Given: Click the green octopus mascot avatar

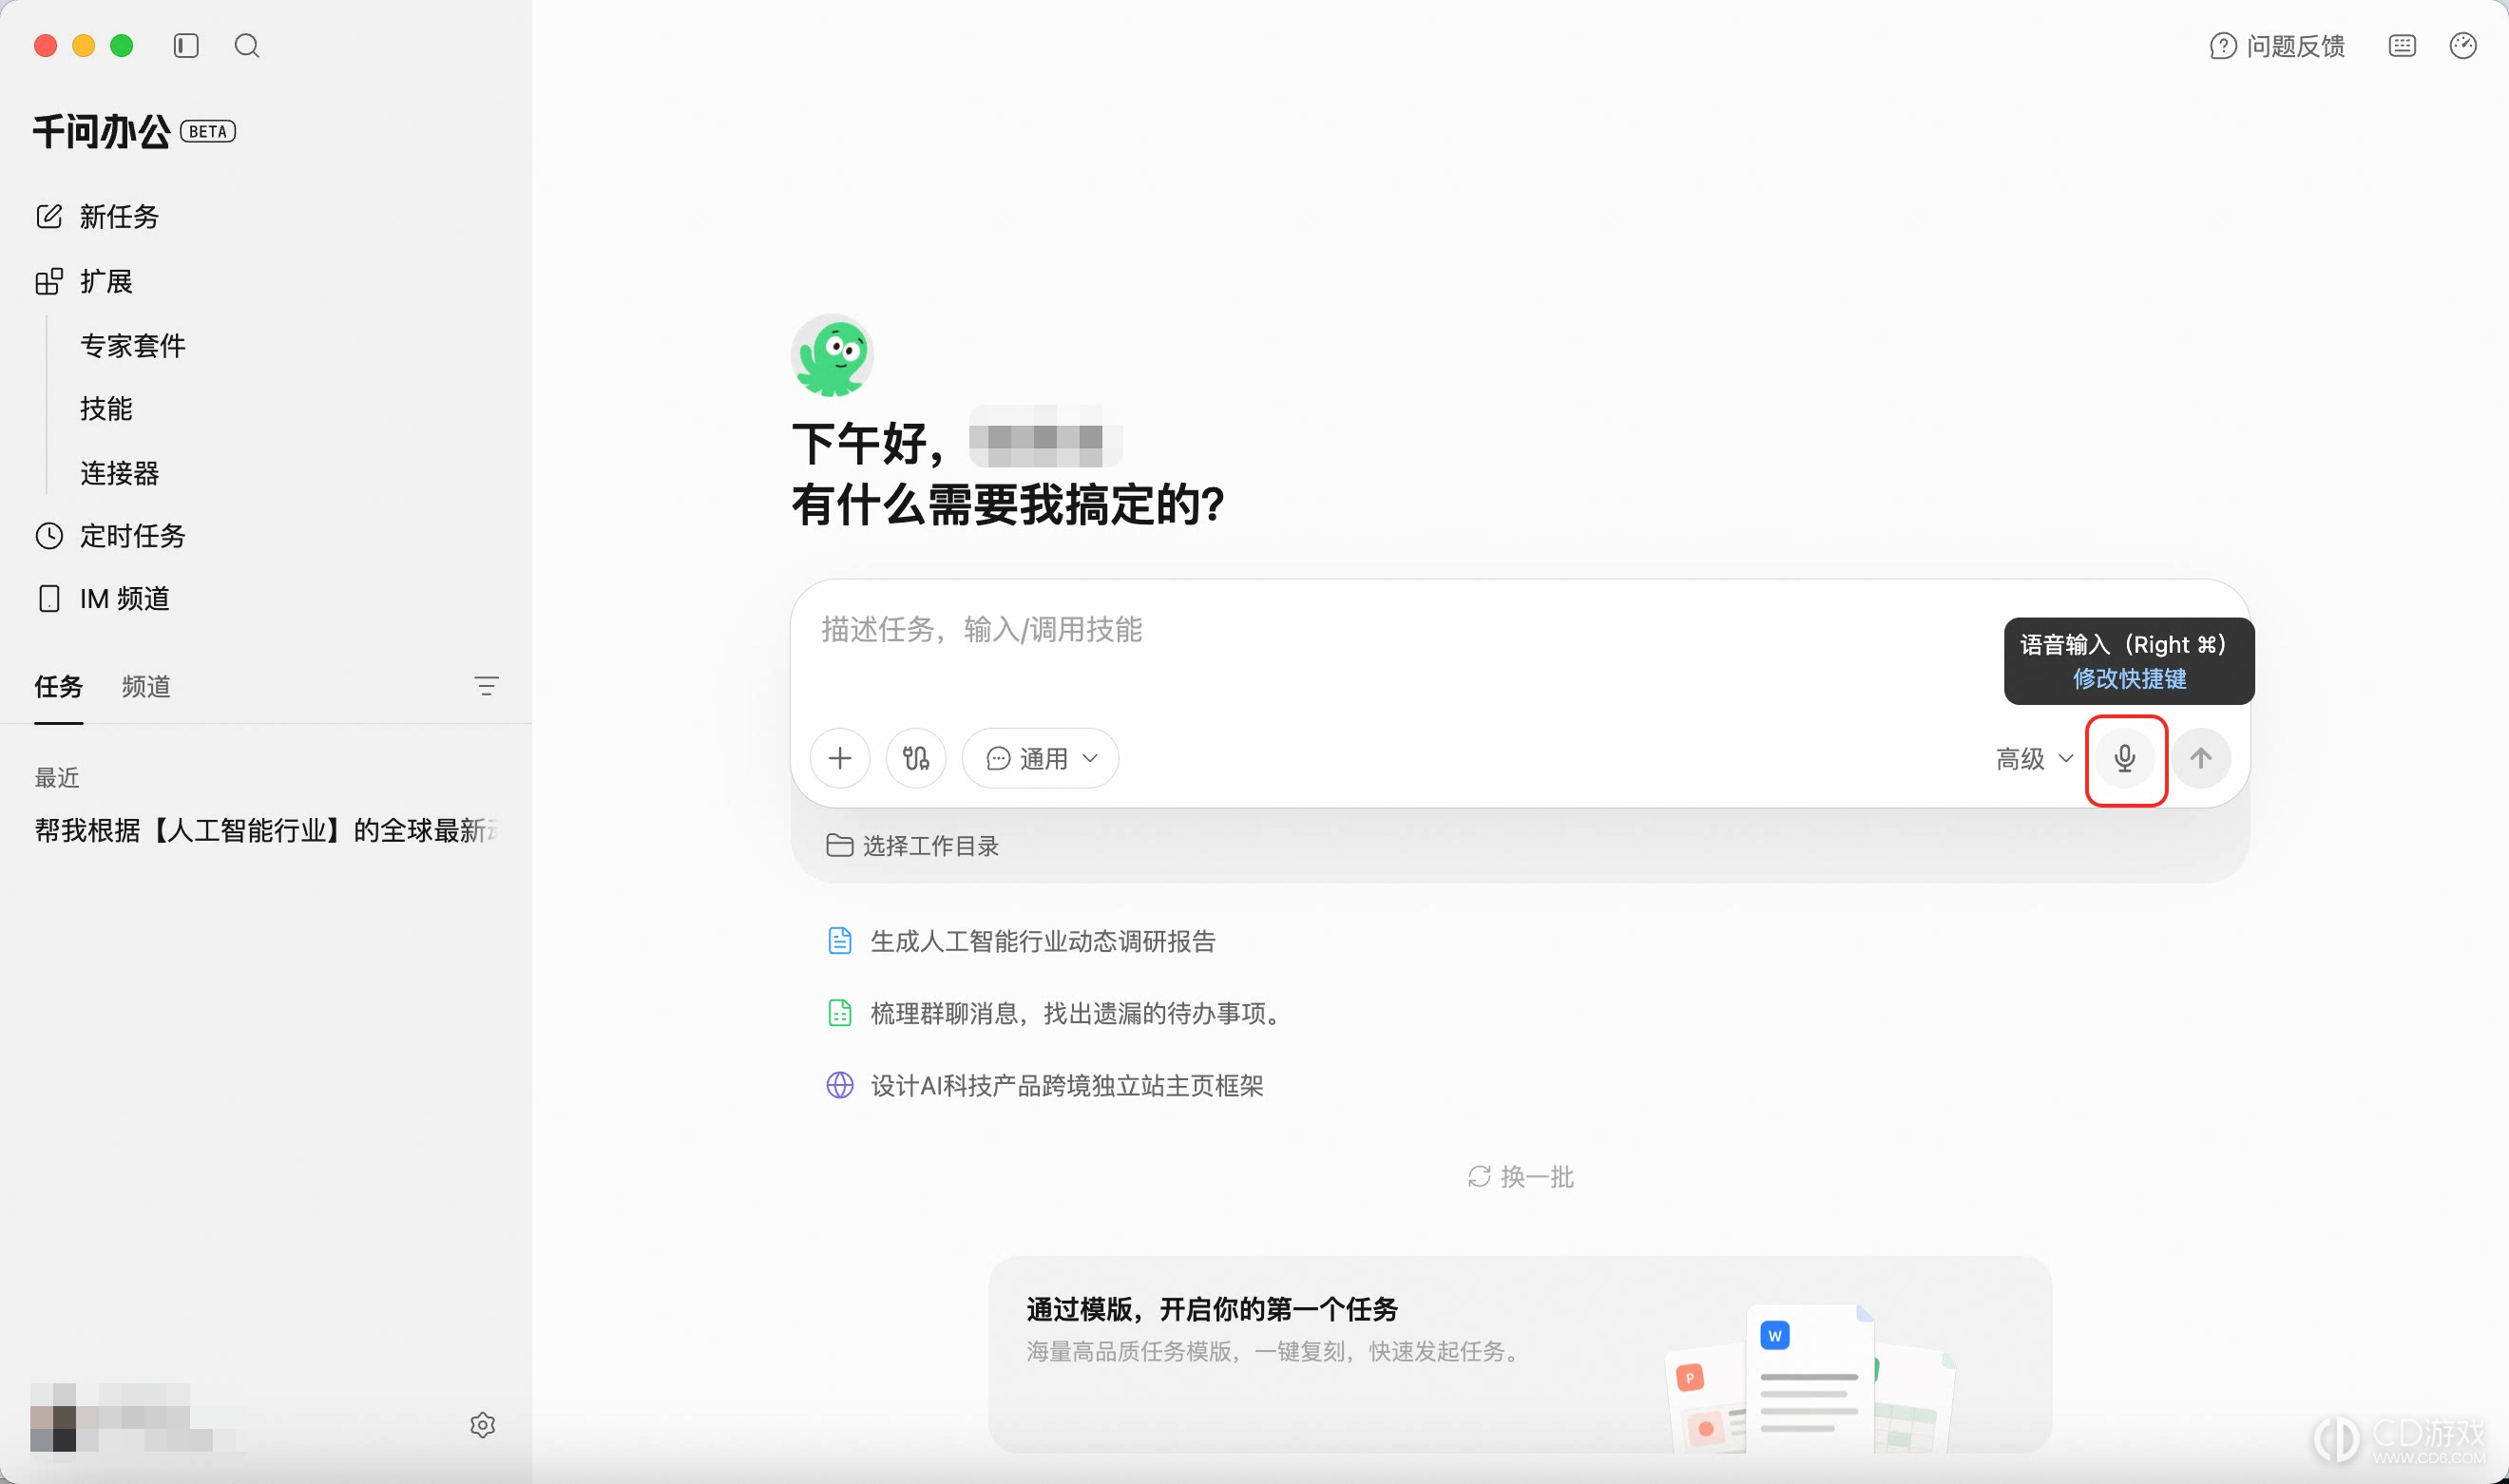Looking at the screenshot, I should 832,355.
